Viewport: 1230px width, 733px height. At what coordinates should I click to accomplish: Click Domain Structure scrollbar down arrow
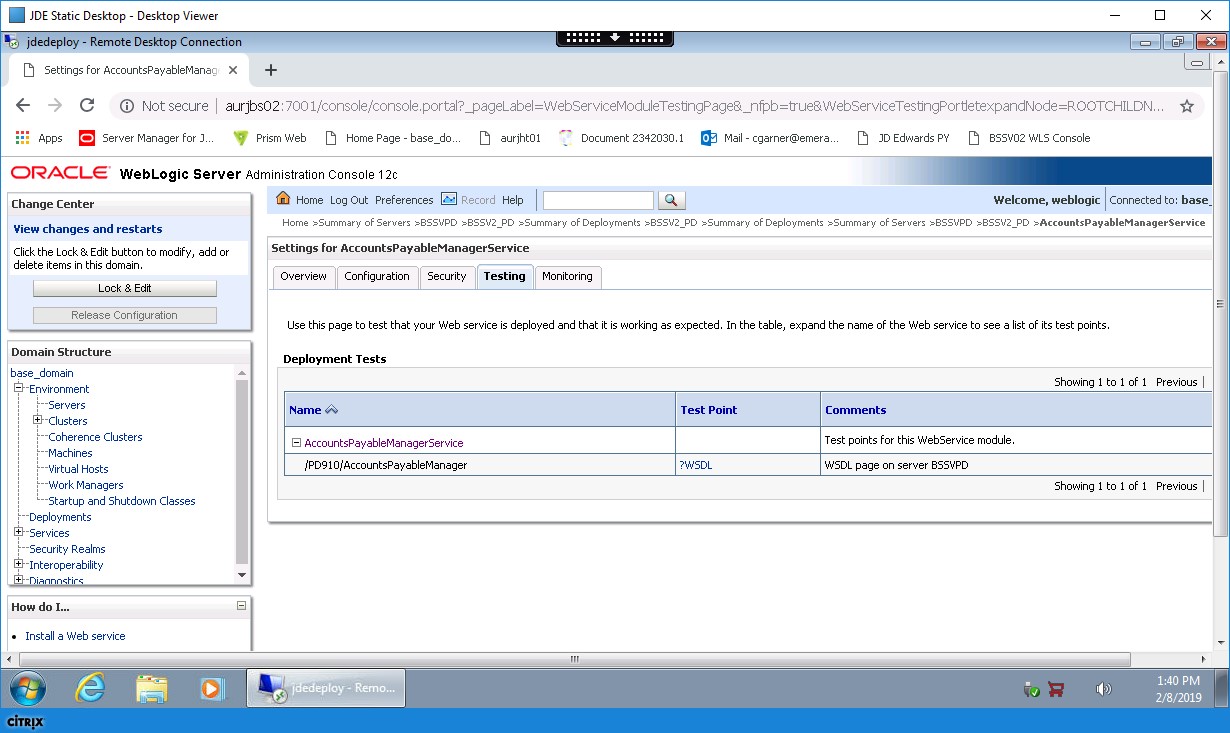tap(241, 575)
